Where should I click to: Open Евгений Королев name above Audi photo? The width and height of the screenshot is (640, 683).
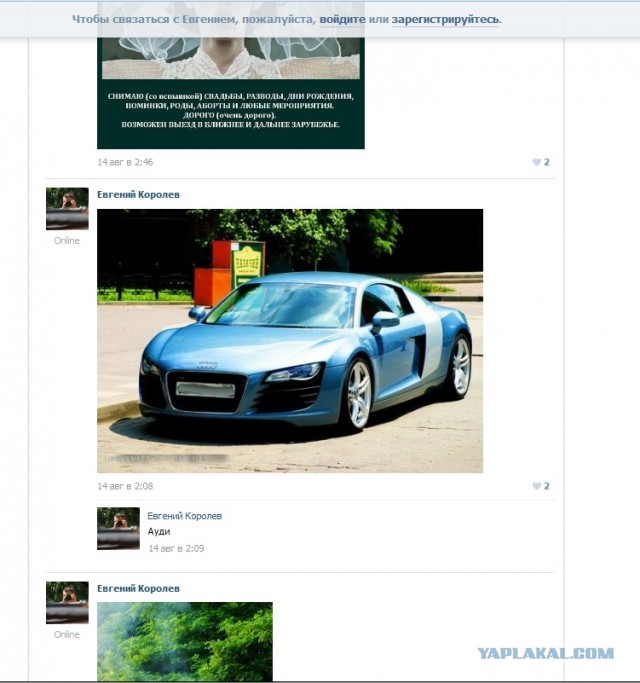tap(138, 195)
